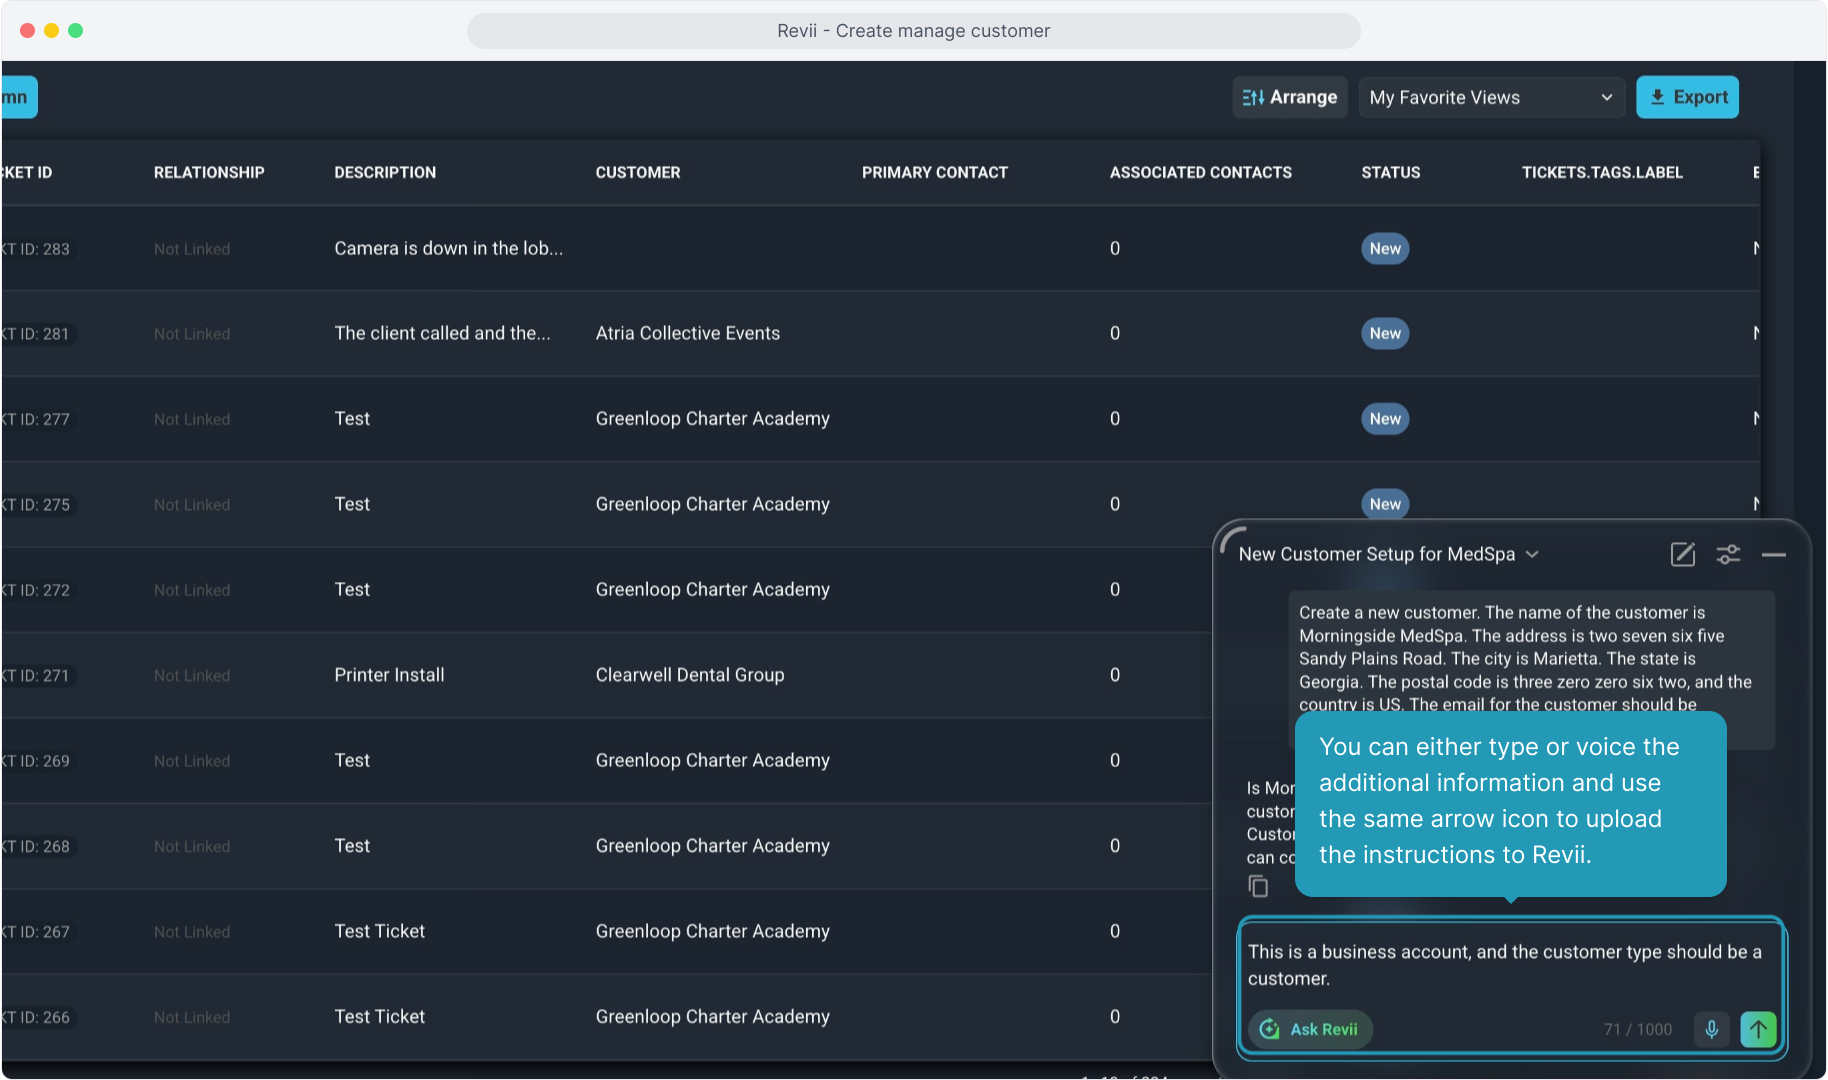This screenshot has height=1080, width=1828.
Task: Click the Description column header
Action: click(x=385, y=172)
